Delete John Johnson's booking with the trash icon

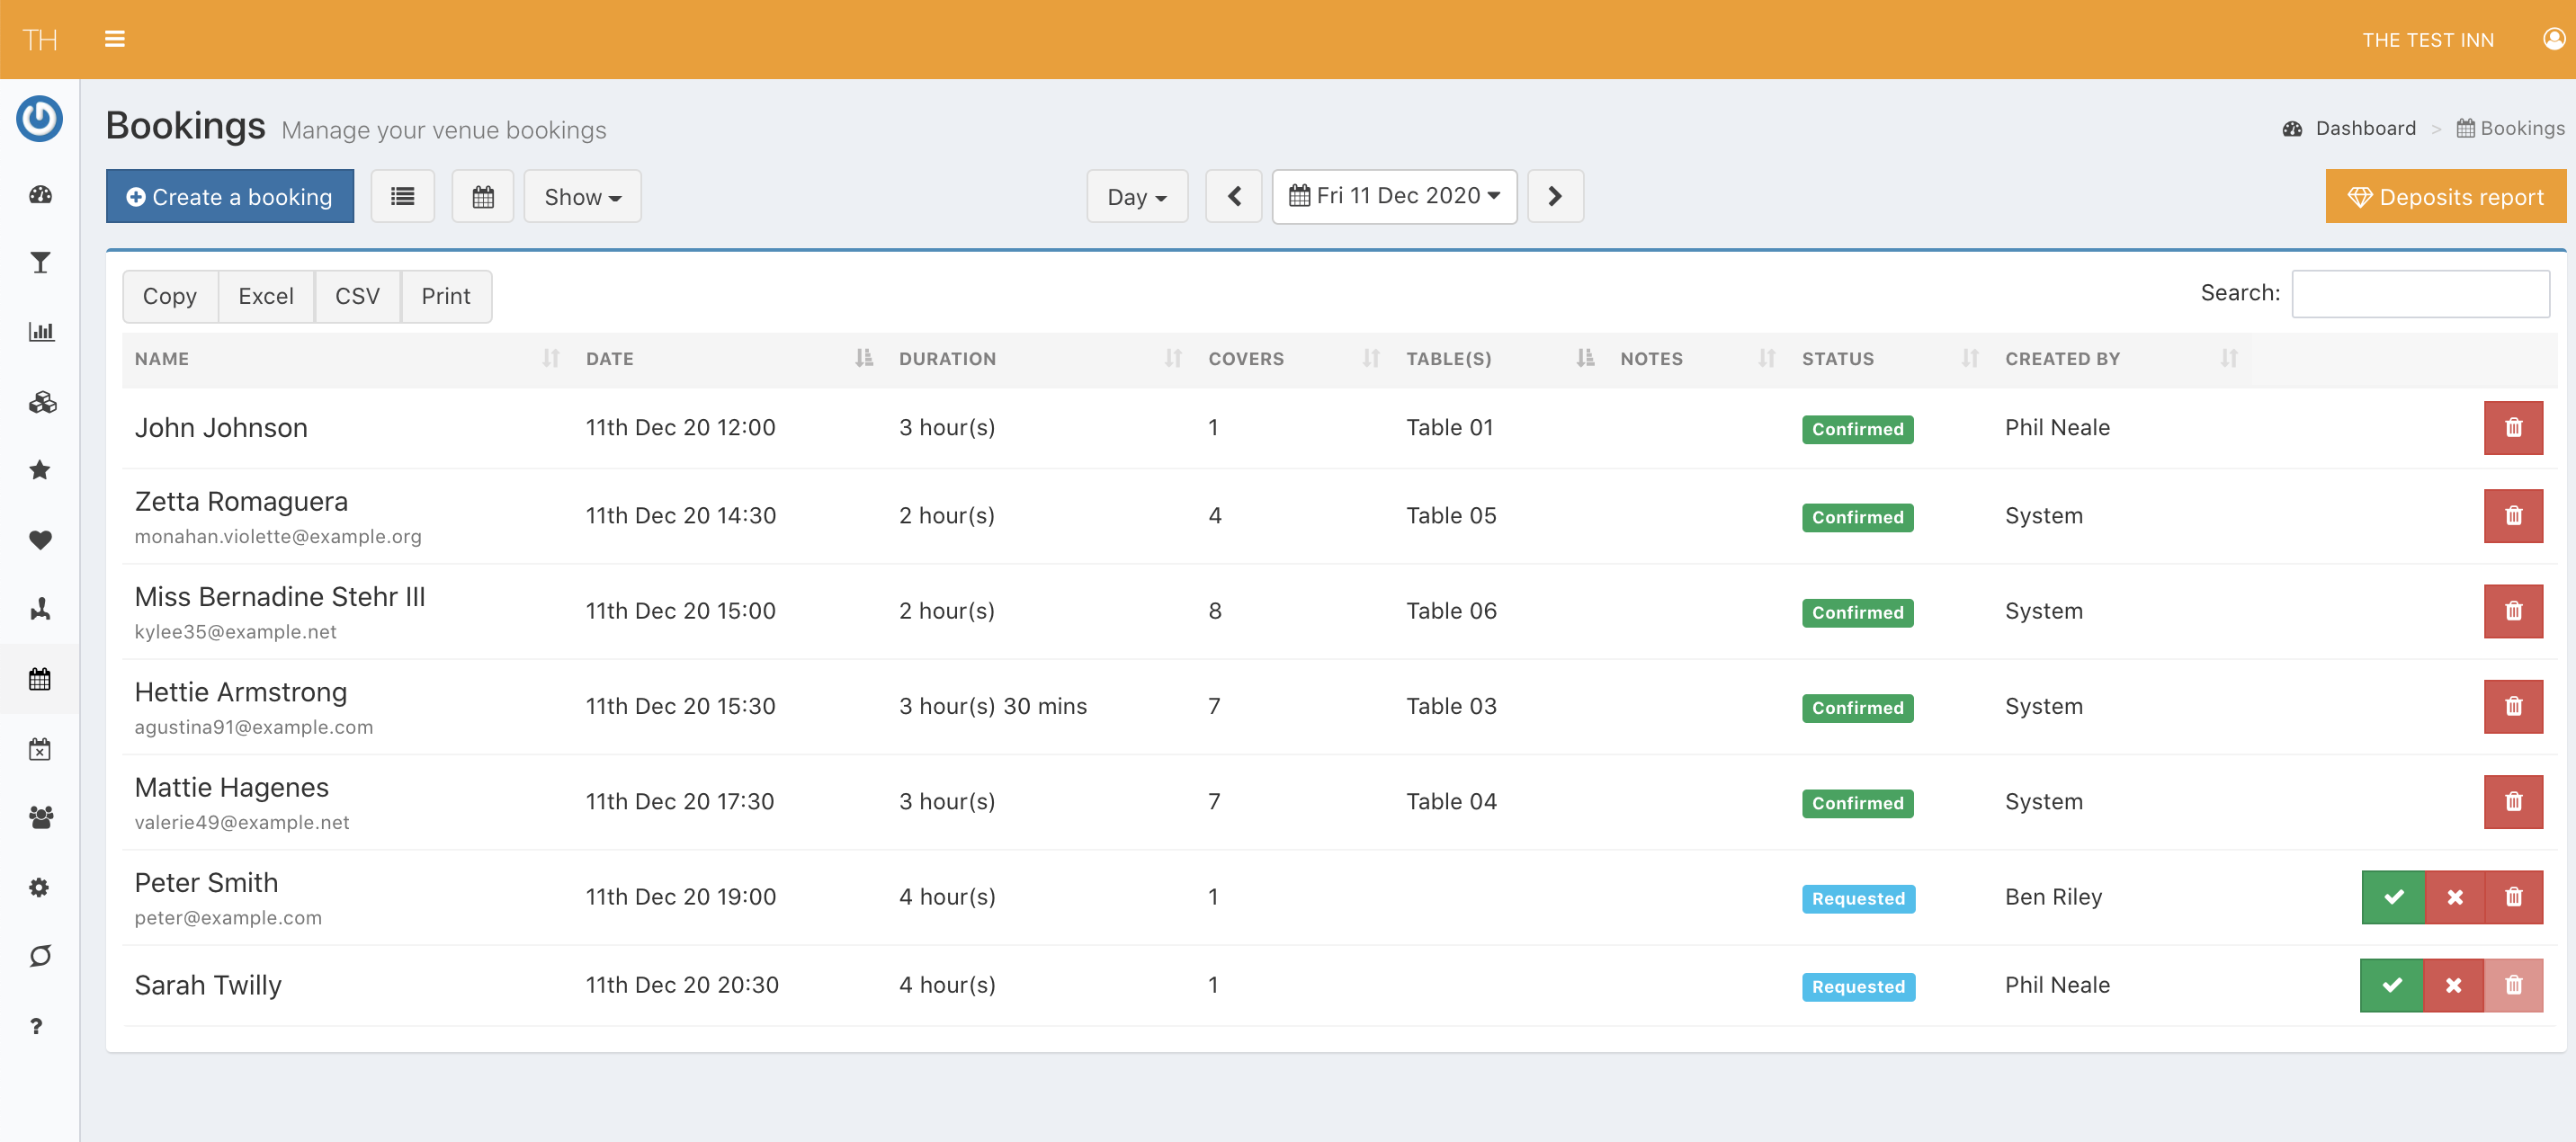pyautogui.click(x=2512, y=428)
